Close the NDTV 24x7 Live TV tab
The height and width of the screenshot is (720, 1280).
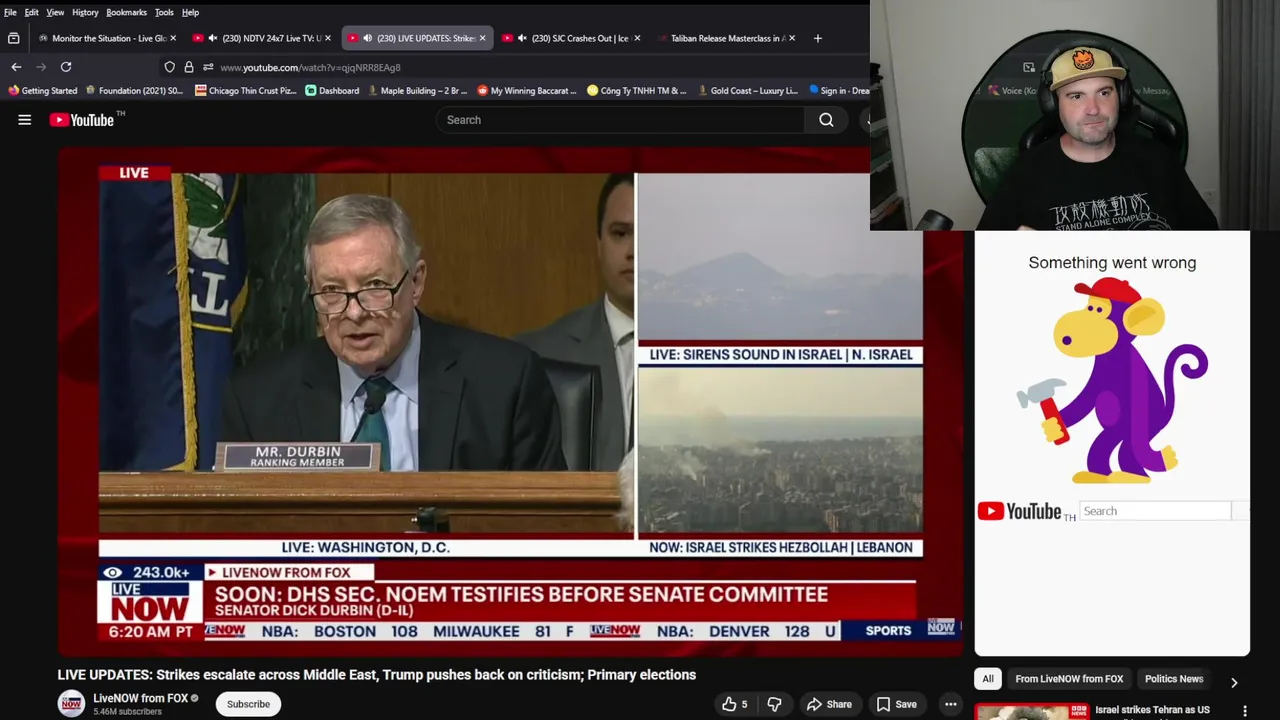coord(328,38)
